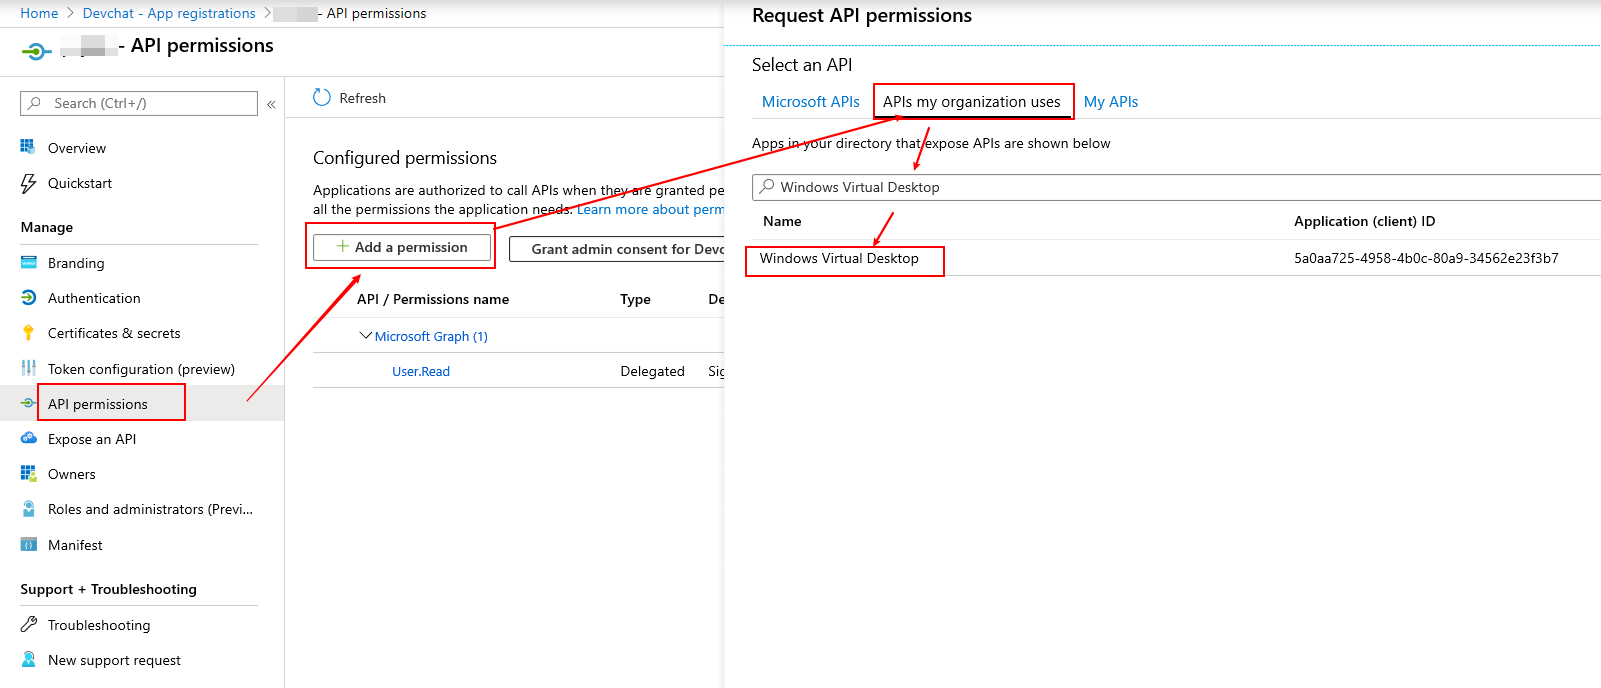Open Troubleshooting under Support
1601x688 pixels.
[99, 625]
